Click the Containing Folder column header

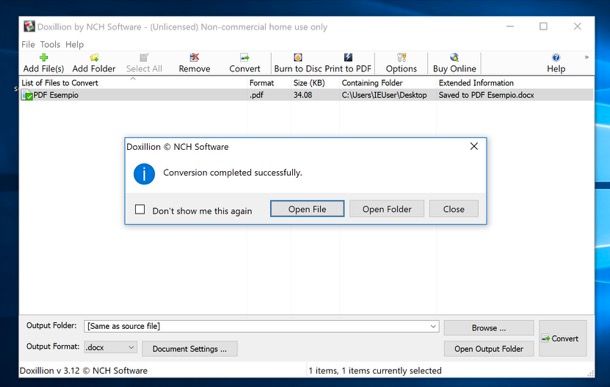[x=372, y=83]
